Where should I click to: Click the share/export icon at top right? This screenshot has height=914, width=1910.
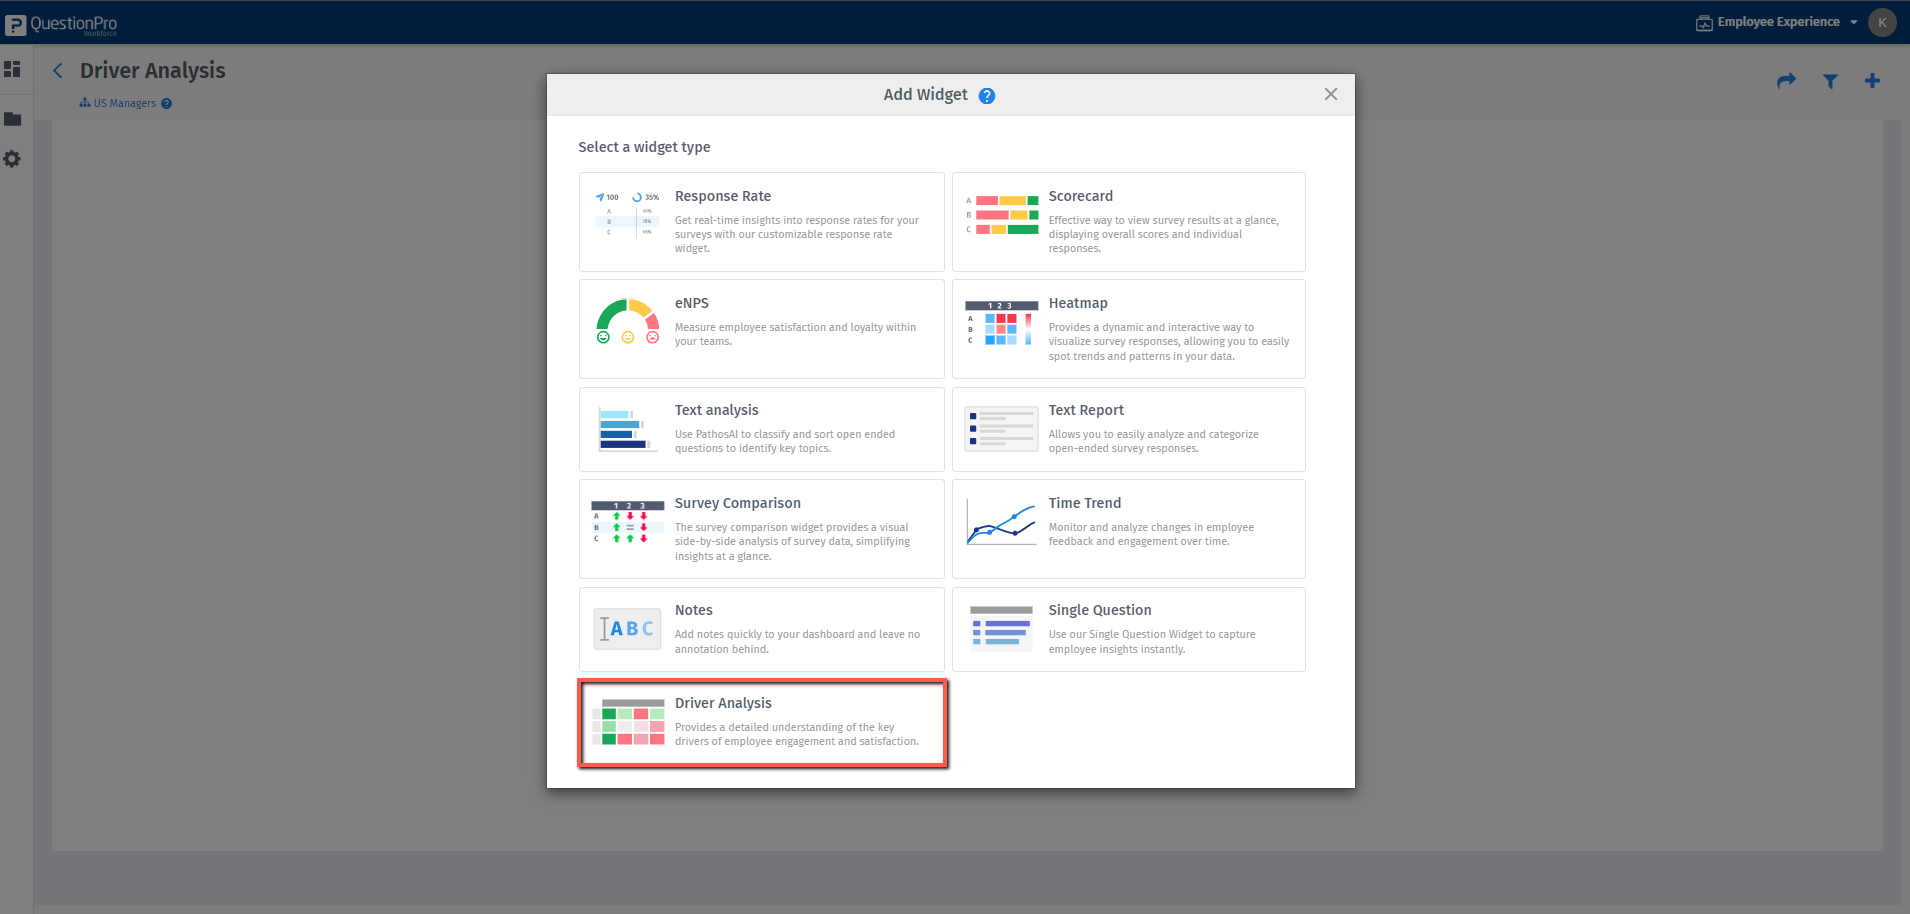(x=1786, y=81)
